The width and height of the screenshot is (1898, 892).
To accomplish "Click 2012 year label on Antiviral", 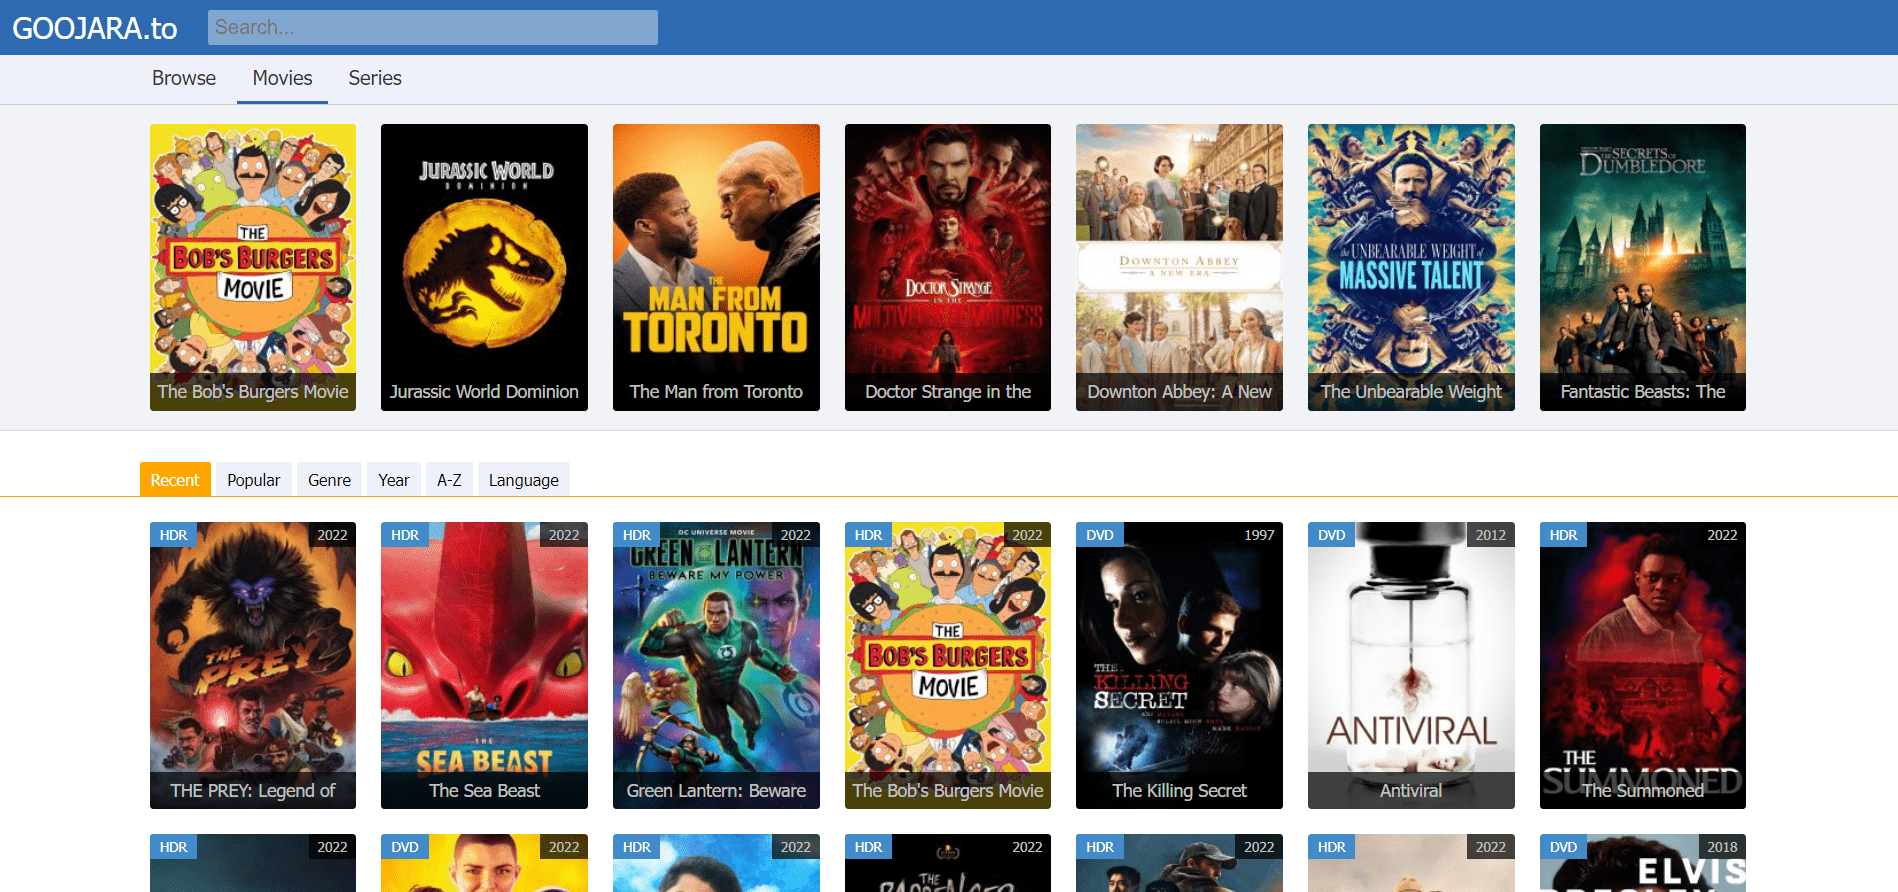I will coord(1491,535).
